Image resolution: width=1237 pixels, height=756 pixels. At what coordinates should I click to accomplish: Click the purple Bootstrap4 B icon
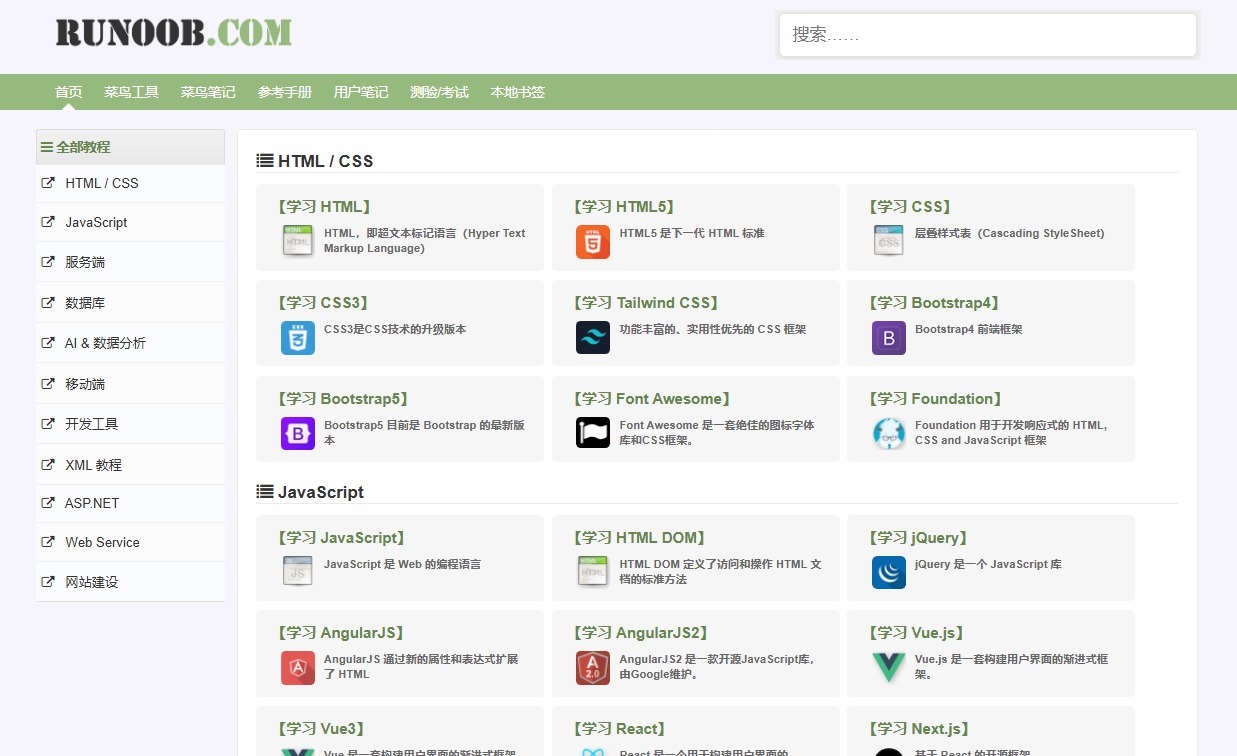(x=888, y=338)
